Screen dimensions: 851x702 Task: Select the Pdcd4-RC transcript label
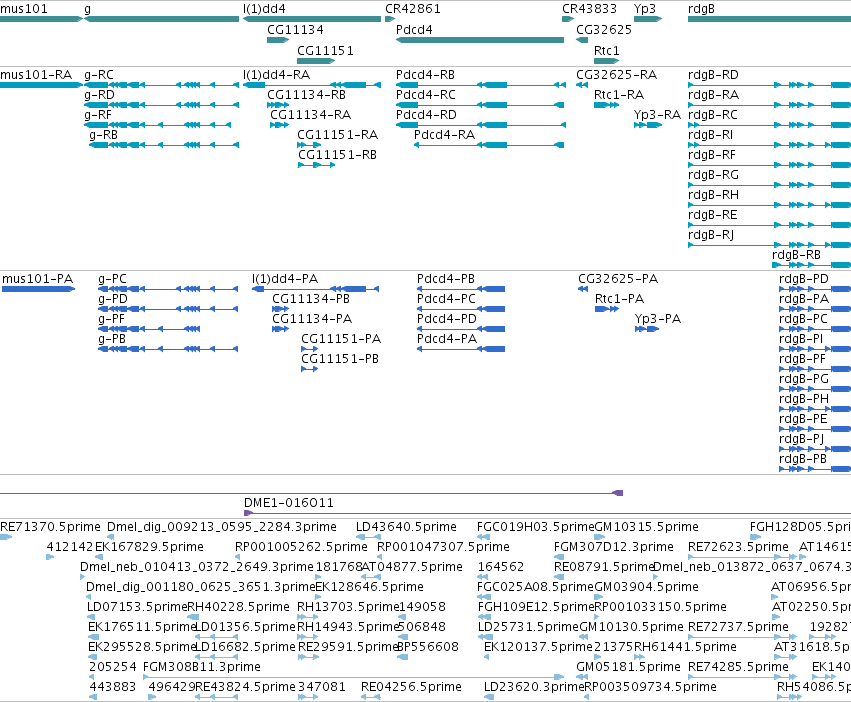click(x=426, y=94)
